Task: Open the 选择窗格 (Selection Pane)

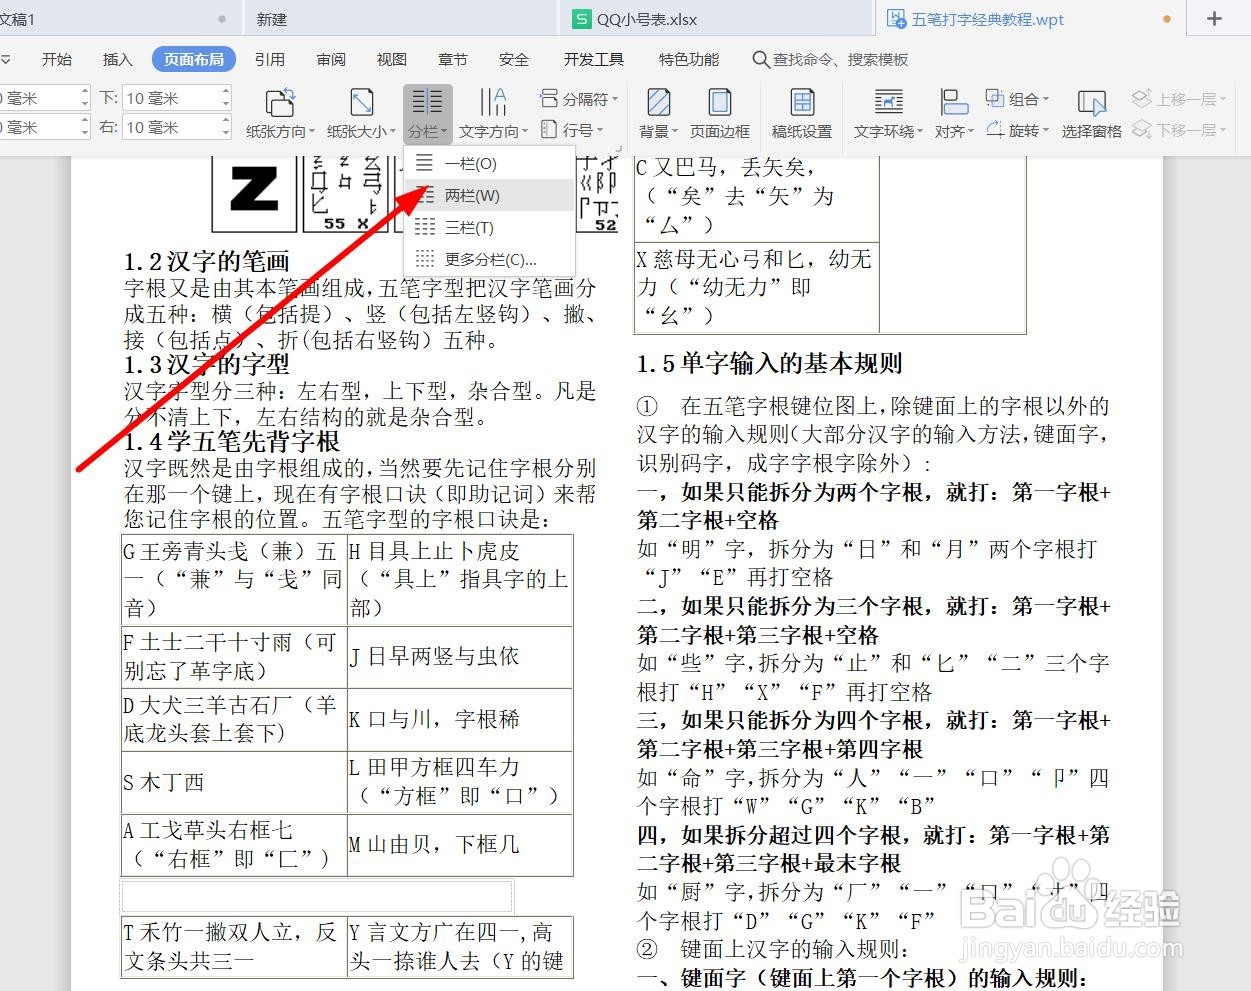Action: (x=1090, y=110)
